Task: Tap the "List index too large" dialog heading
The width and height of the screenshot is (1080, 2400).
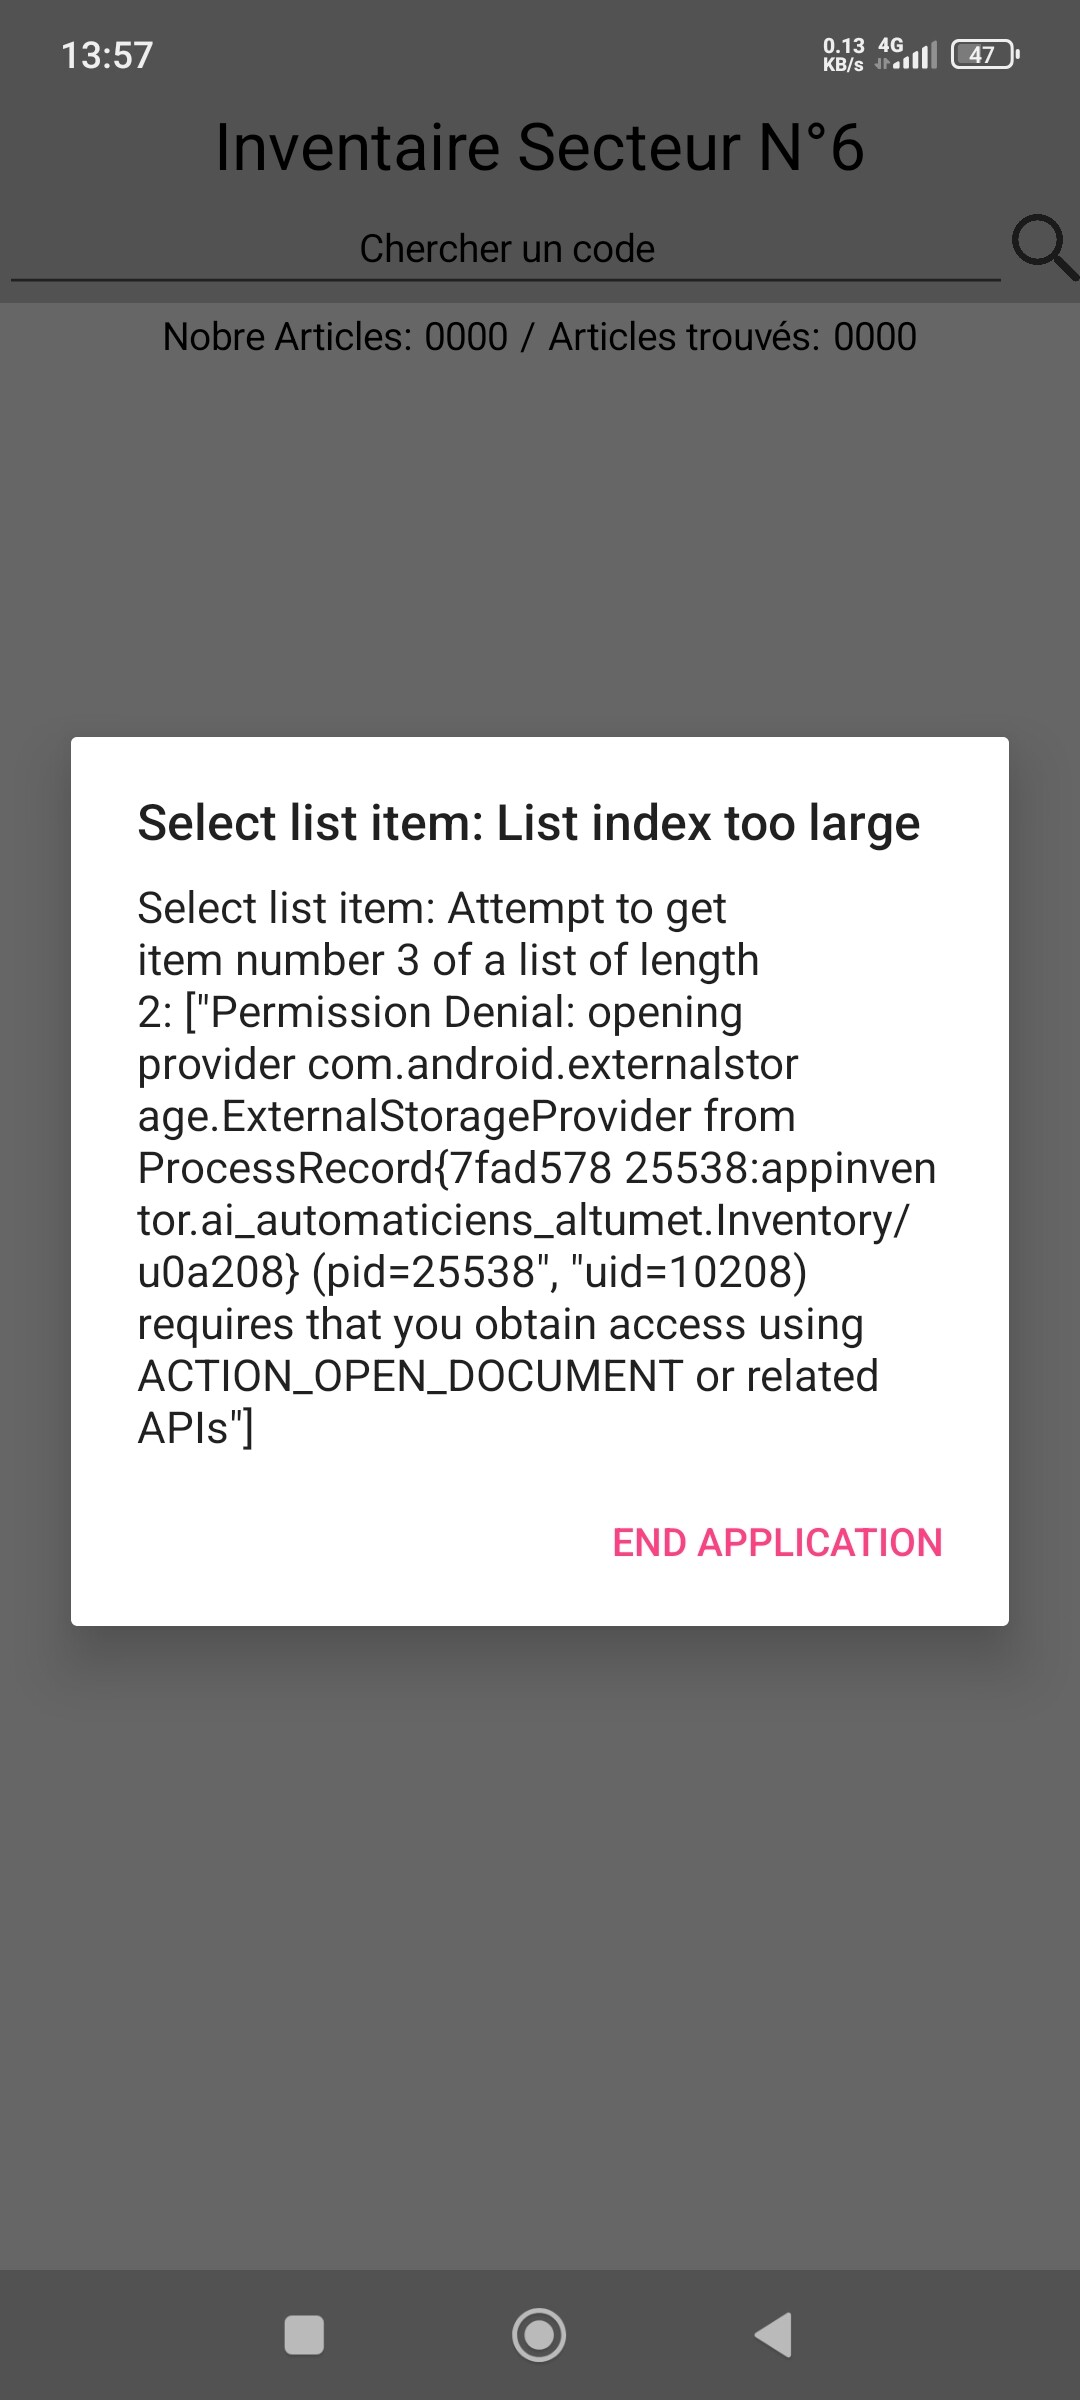Action: point(528,823)
